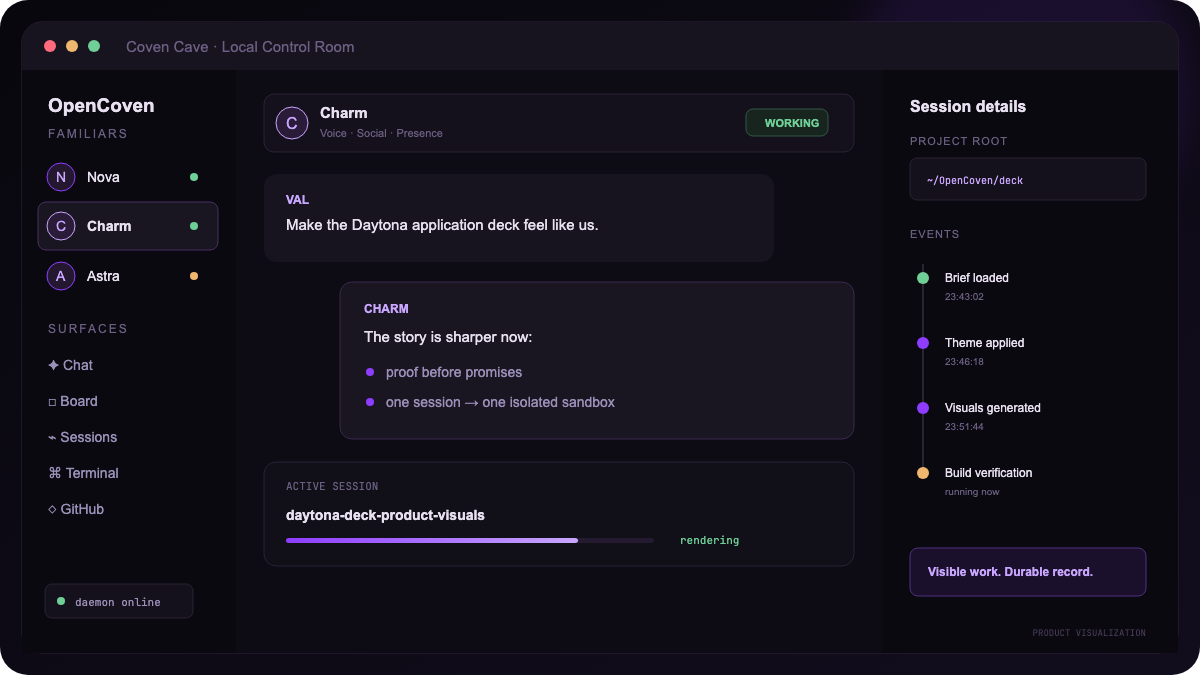Select the Build verification event marker

pyautogui.click(x=923, y=473)
